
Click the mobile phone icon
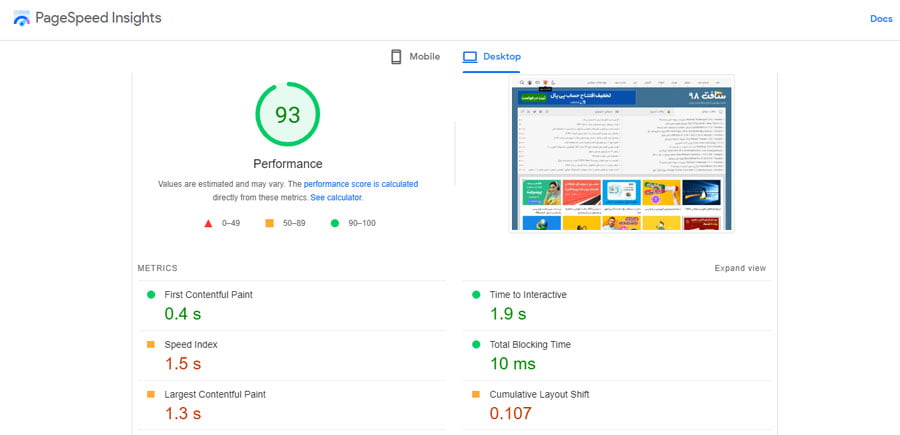click(x=396, y=57)
